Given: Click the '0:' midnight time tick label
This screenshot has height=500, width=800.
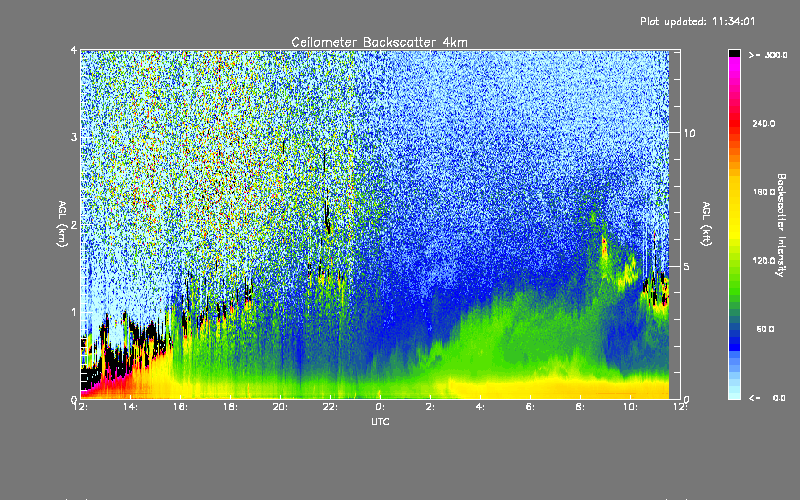Looking at the screenshot, I should point(381,407).
